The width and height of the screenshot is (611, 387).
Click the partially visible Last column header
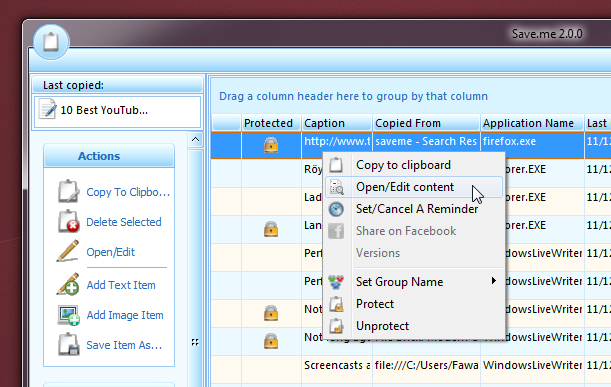[x=597, y=123]
